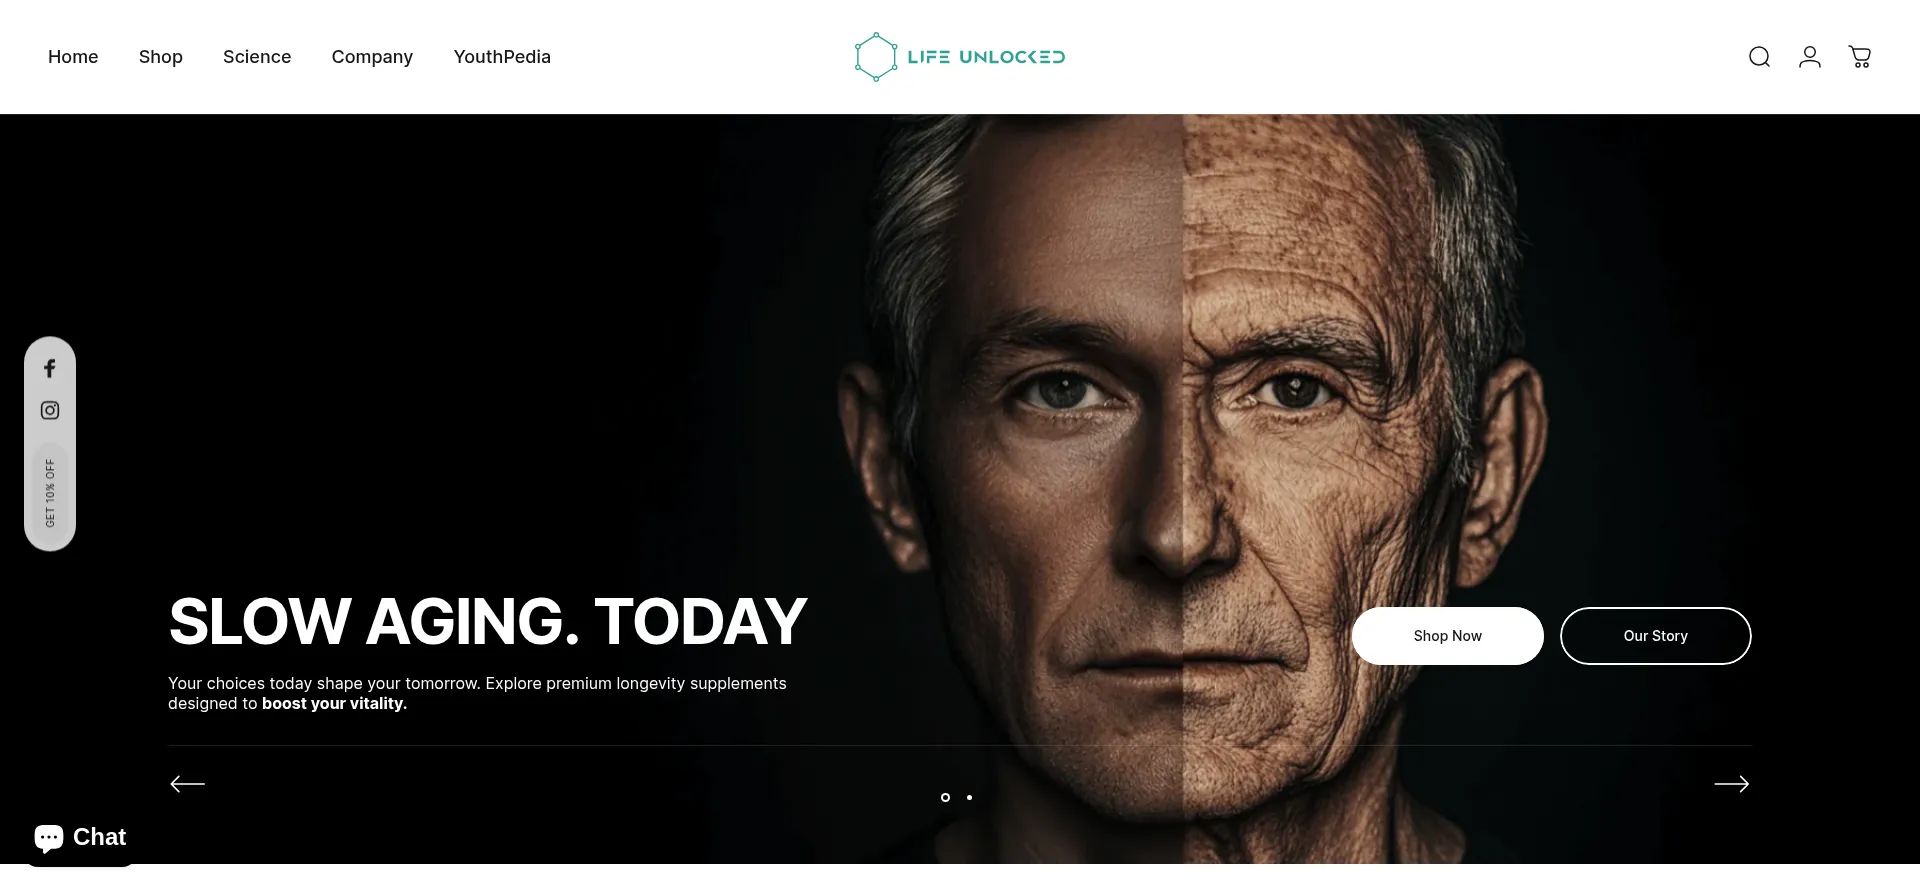Advance to next slide with right arrow

(x=1732, y=784)
